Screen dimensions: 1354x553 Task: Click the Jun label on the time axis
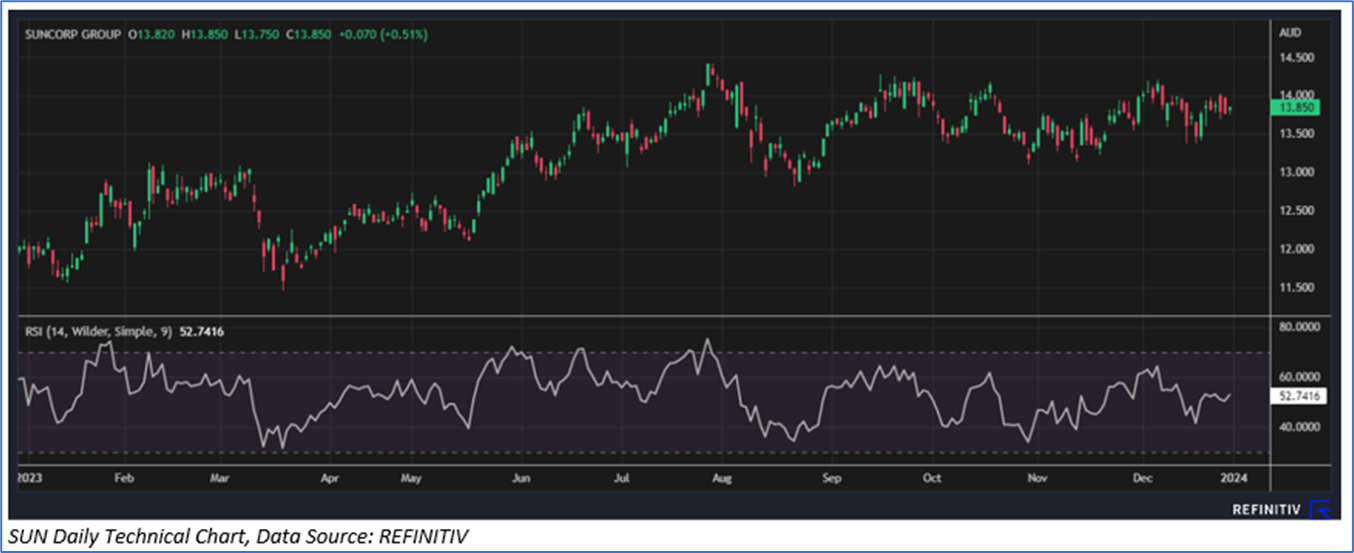point(521,479)
